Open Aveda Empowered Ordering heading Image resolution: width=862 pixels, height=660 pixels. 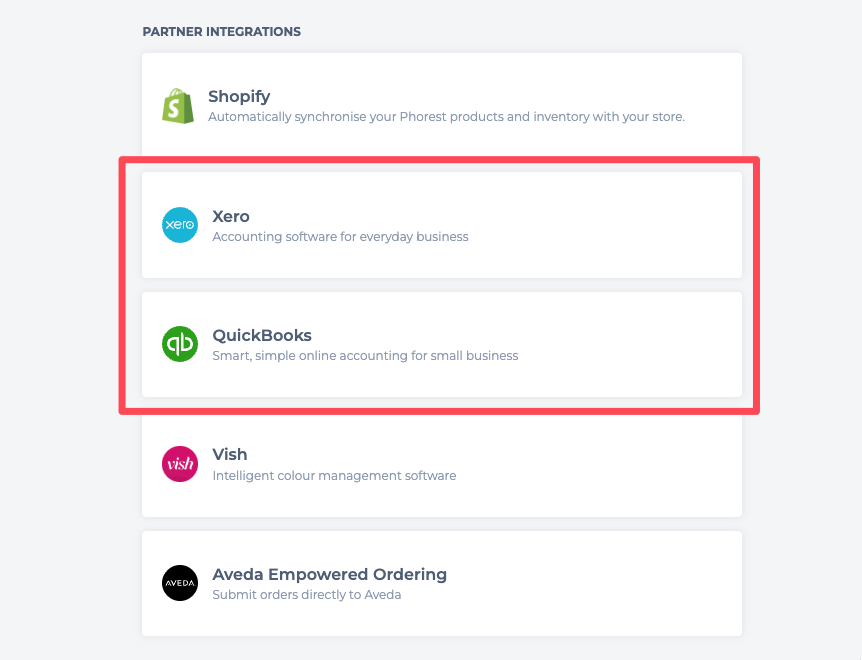329,574
